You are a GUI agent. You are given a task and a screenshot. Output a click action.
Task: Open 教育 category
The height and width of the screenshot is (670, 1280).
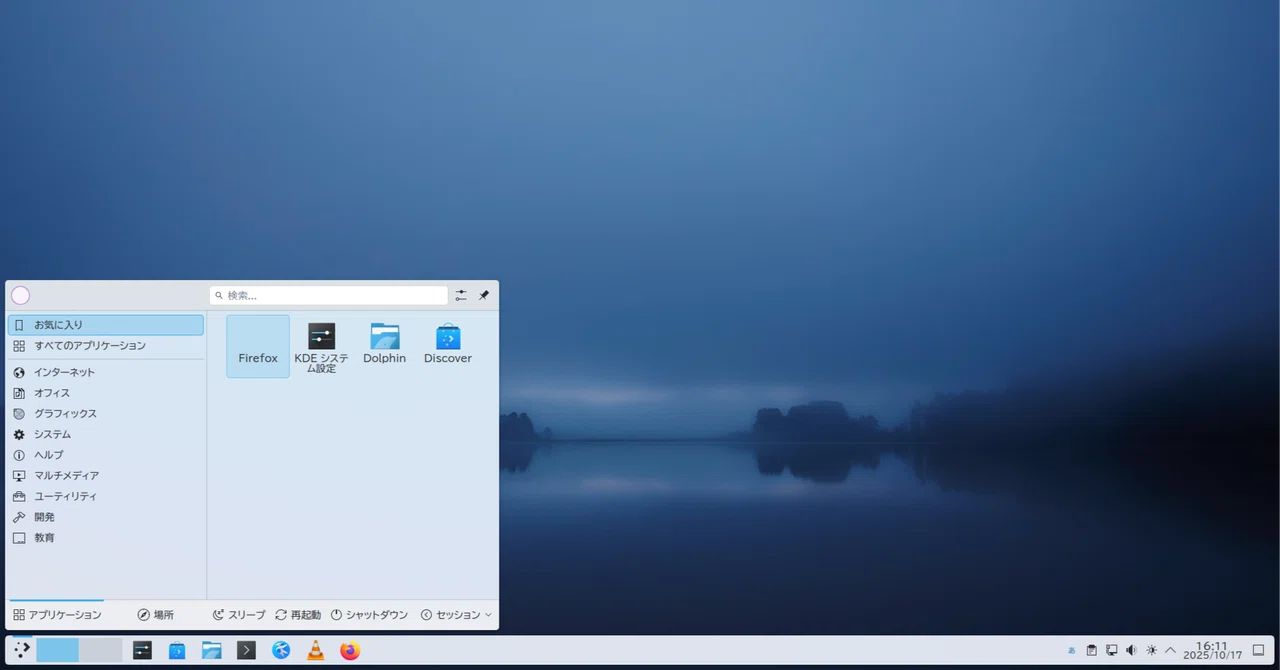(x=105, y=537)
